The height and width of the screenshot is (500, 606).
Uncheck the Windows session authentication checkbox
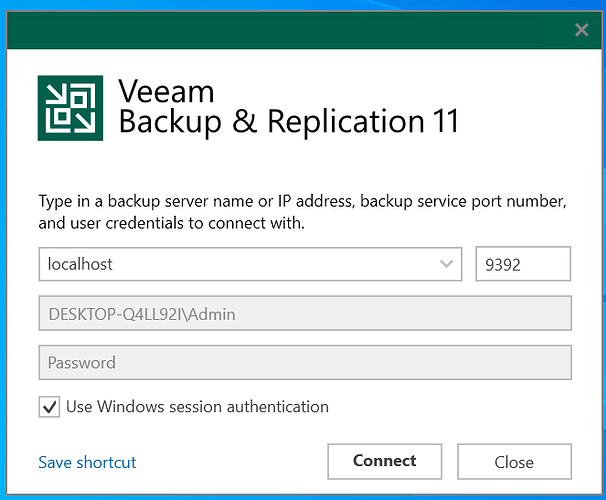(x=48, y=407)
